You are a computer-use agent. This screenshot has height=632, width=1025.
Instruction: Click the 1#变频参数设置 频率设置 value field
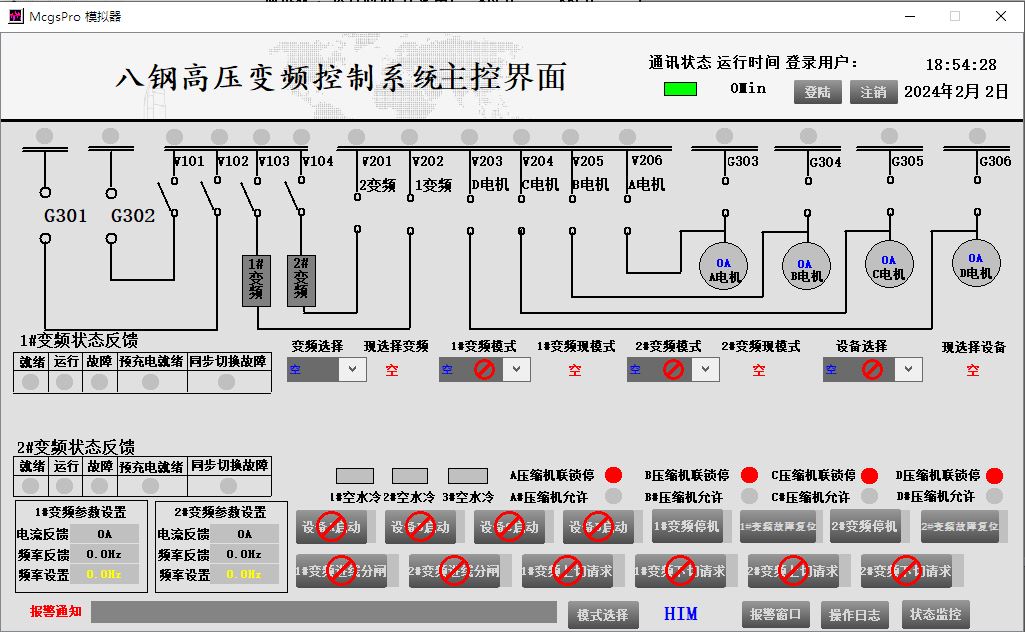(104, 574)
